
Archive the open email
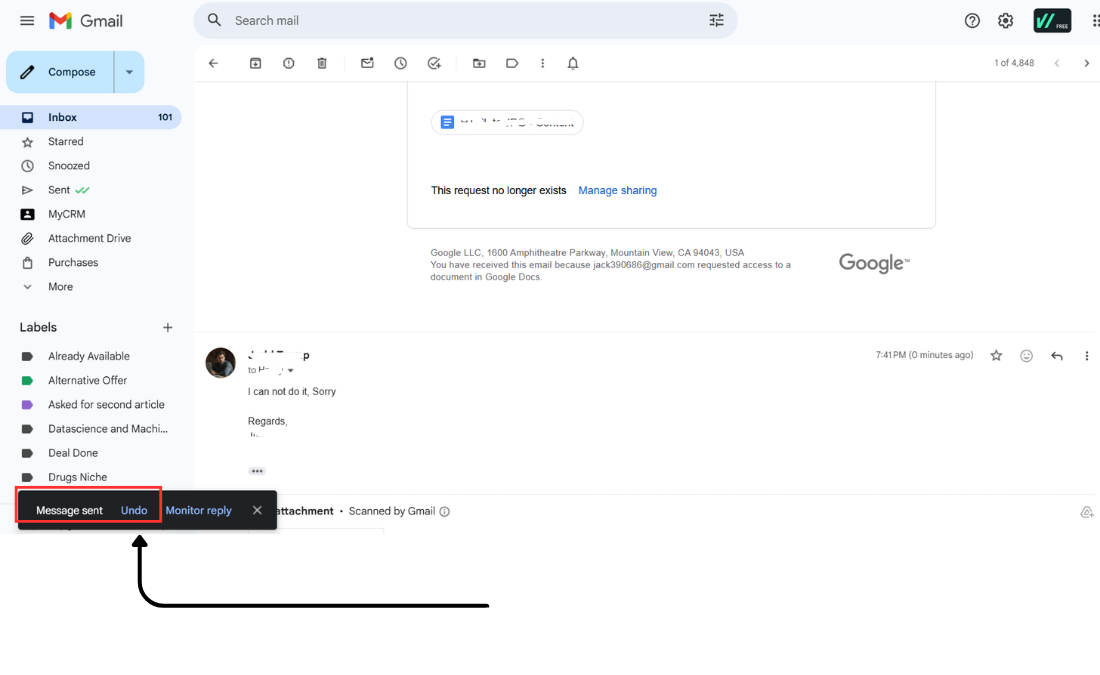[255, 62]
